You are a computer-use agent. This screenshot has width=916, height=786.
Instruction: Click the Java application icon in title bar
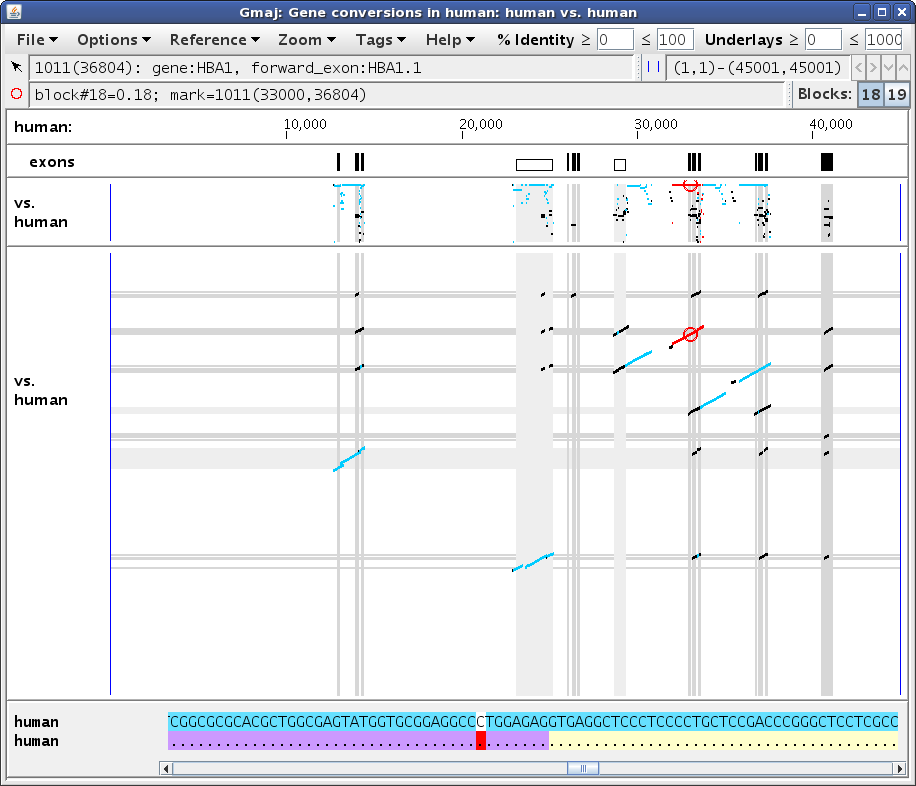[14, 12]
